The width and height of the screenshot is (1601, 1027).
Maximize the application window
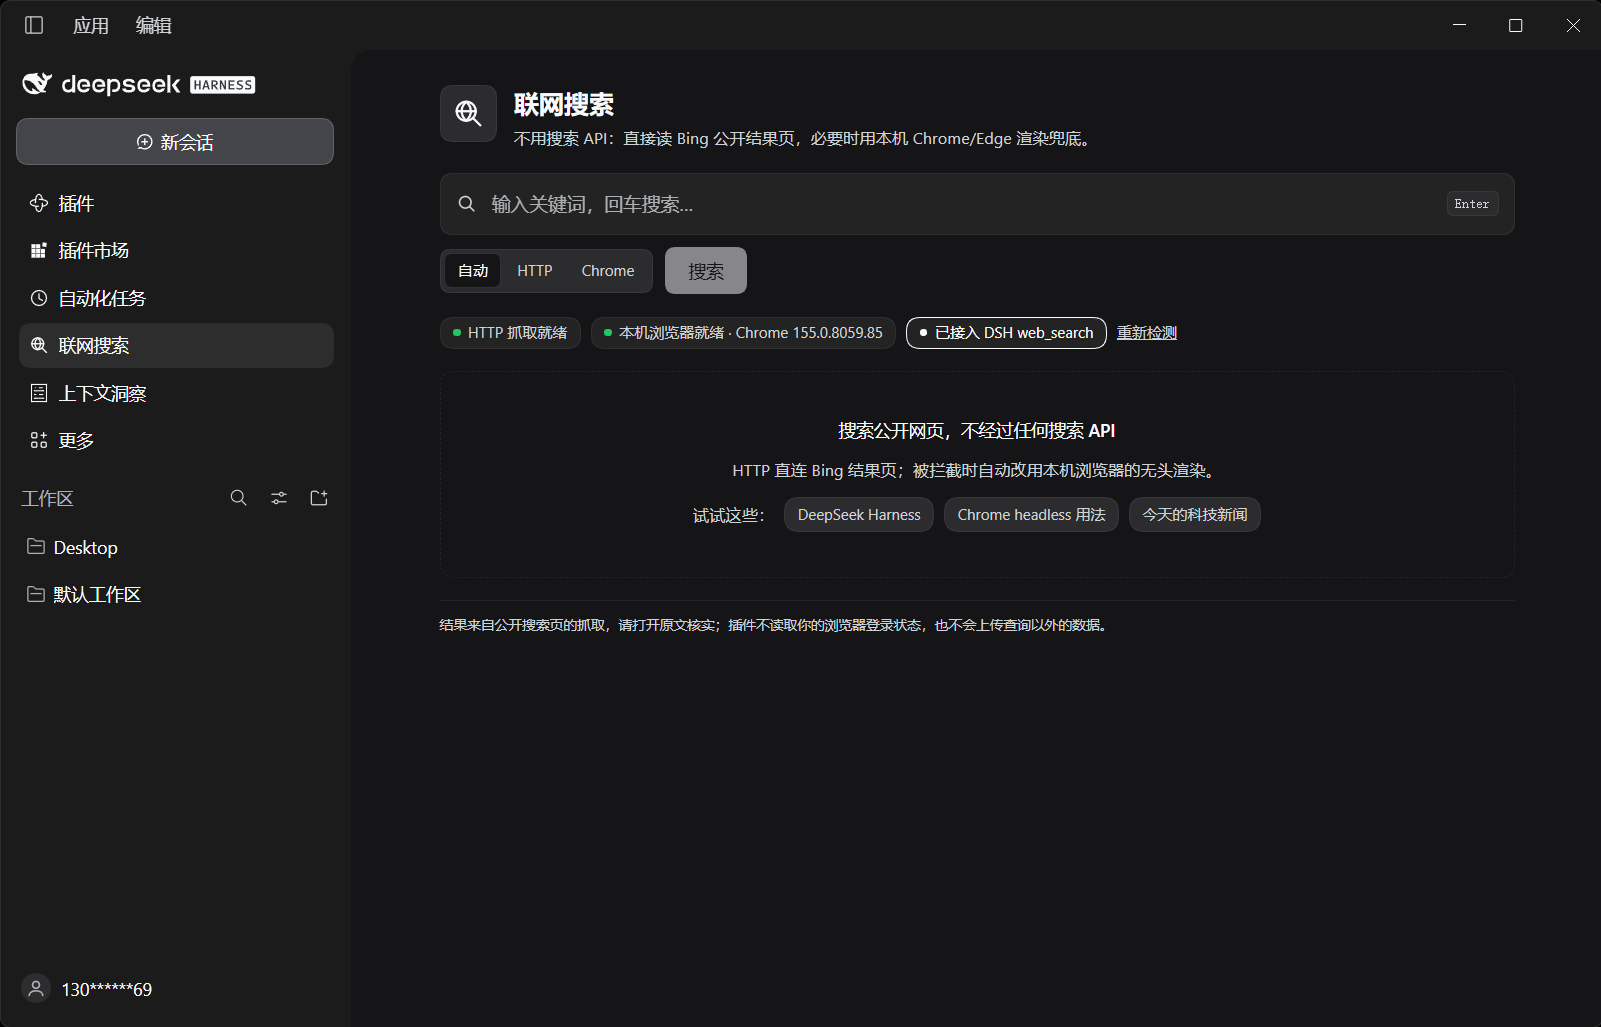(1516, 25)
